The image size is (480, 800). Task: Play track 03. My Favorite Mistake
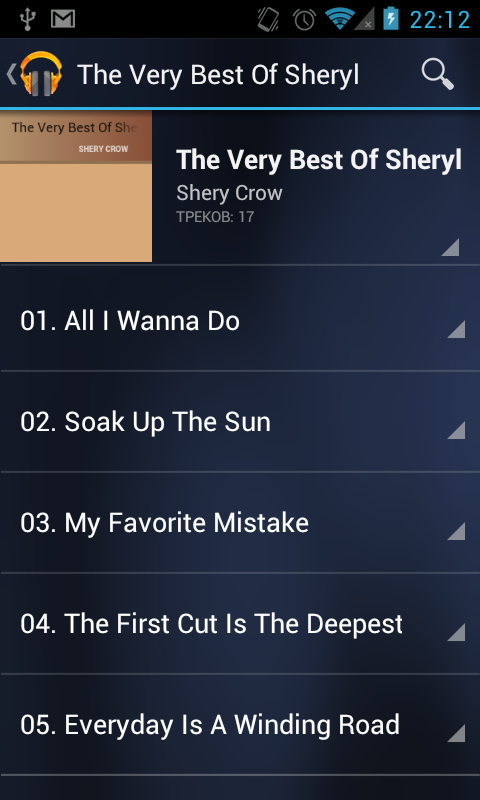click(x=240, y=523)
